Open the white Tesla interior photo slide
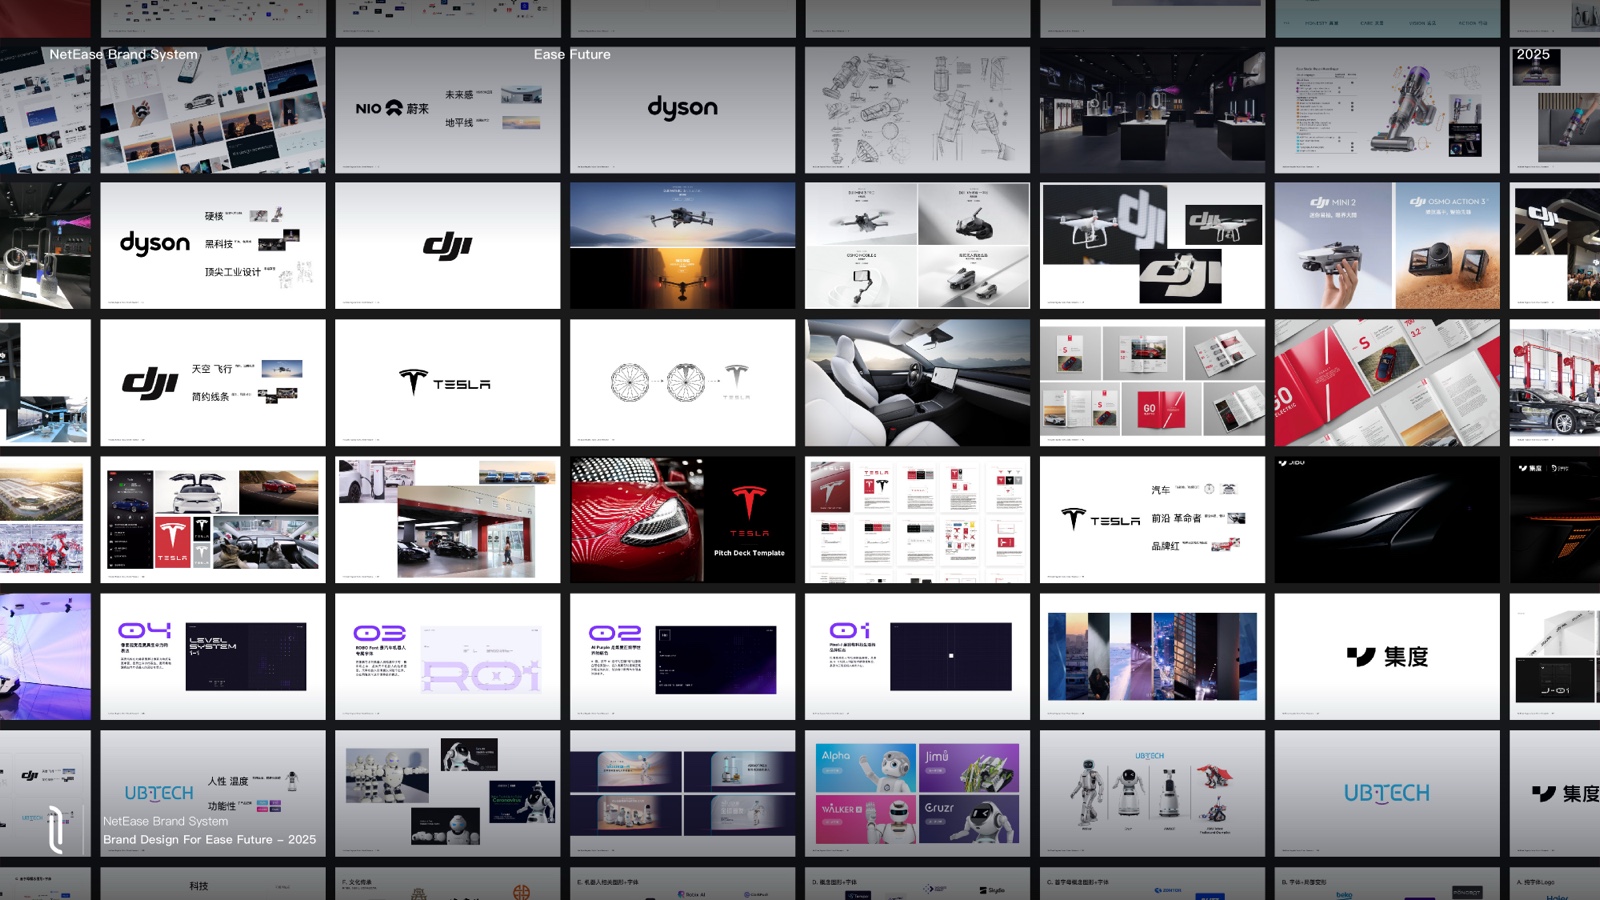Screen dimensions: 1600x900 tap(918, 383)
